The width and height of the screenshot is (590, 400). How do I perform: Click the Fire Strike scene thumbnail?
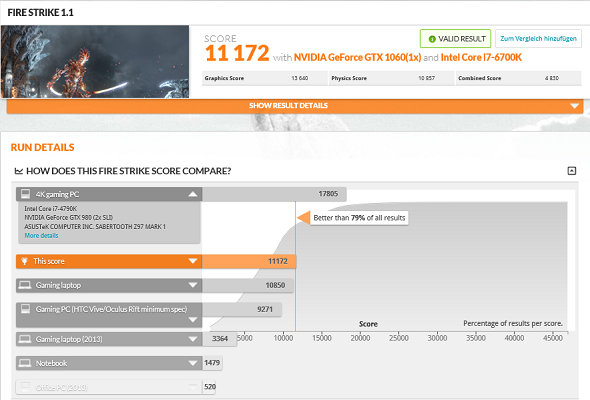point(95,62)
